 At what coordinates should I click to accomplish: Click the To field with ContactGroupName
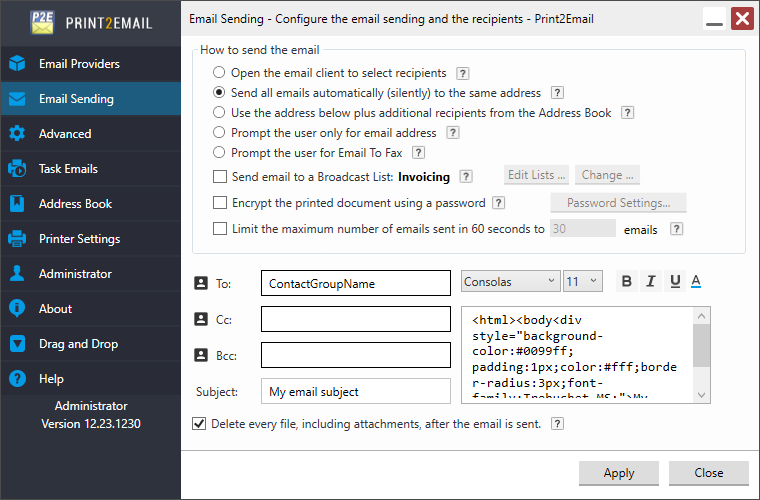coord(356,283)
